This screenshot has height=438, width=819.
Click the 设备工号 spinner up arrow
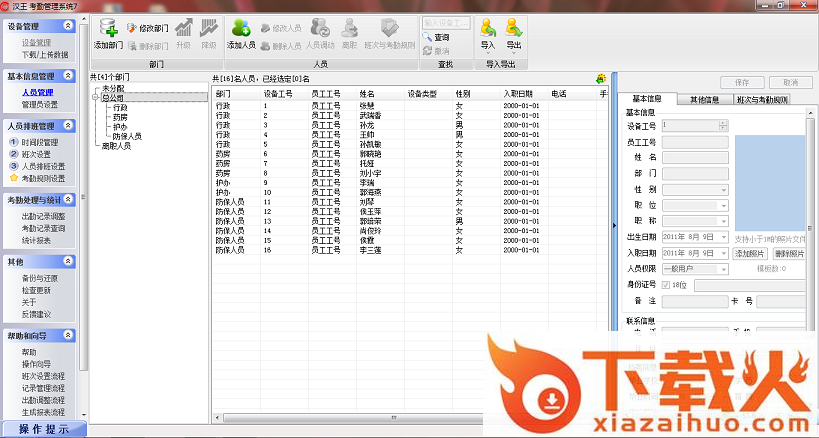pyautogui.click(x=723, y=123)
